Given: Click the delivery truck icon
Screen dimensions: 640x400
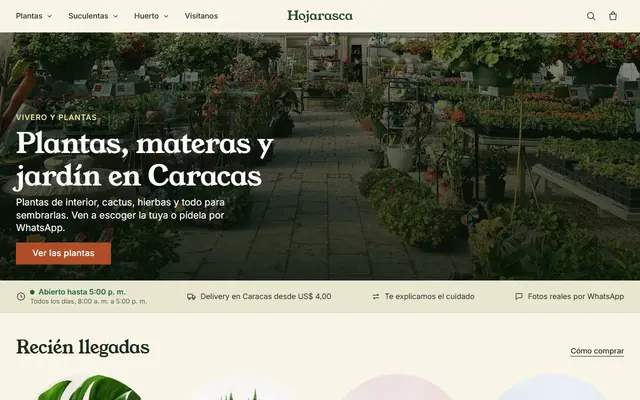Looking at the screenshot, I should tap(191, 297).
